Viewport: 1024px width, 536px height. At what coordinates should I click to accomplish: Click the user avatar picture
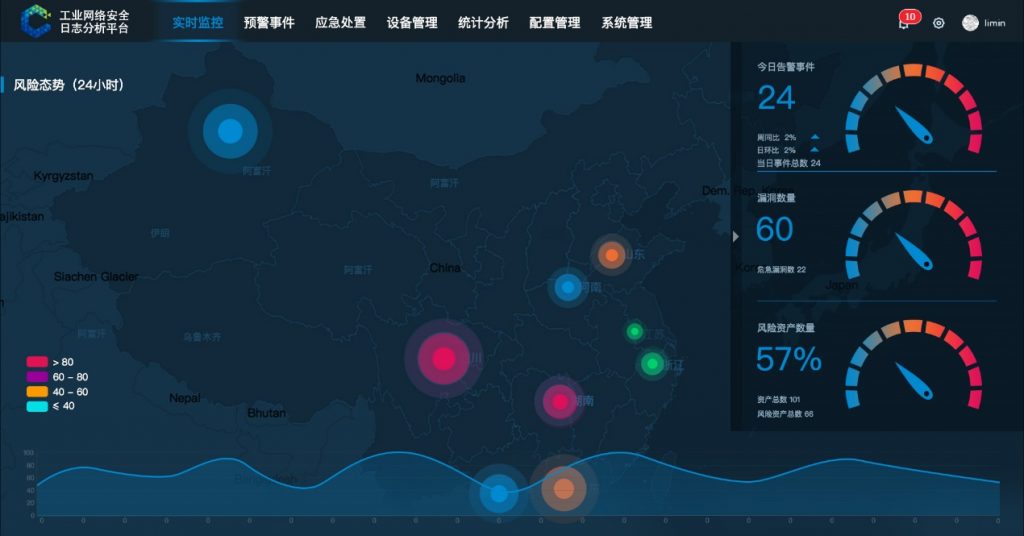970,23
